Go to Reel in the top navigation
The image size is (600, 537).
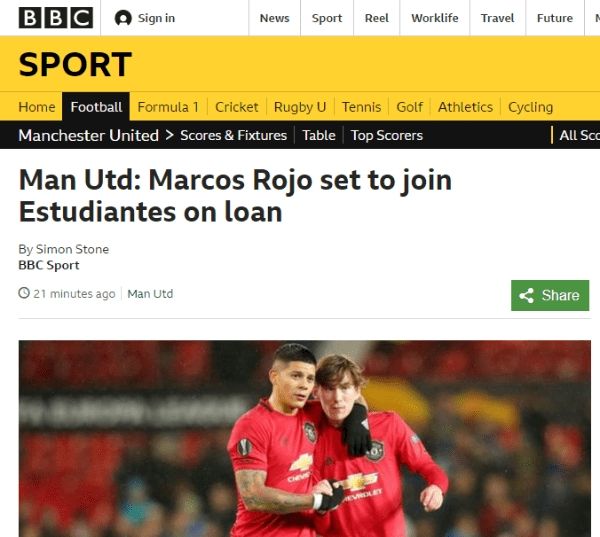[377, 18]
